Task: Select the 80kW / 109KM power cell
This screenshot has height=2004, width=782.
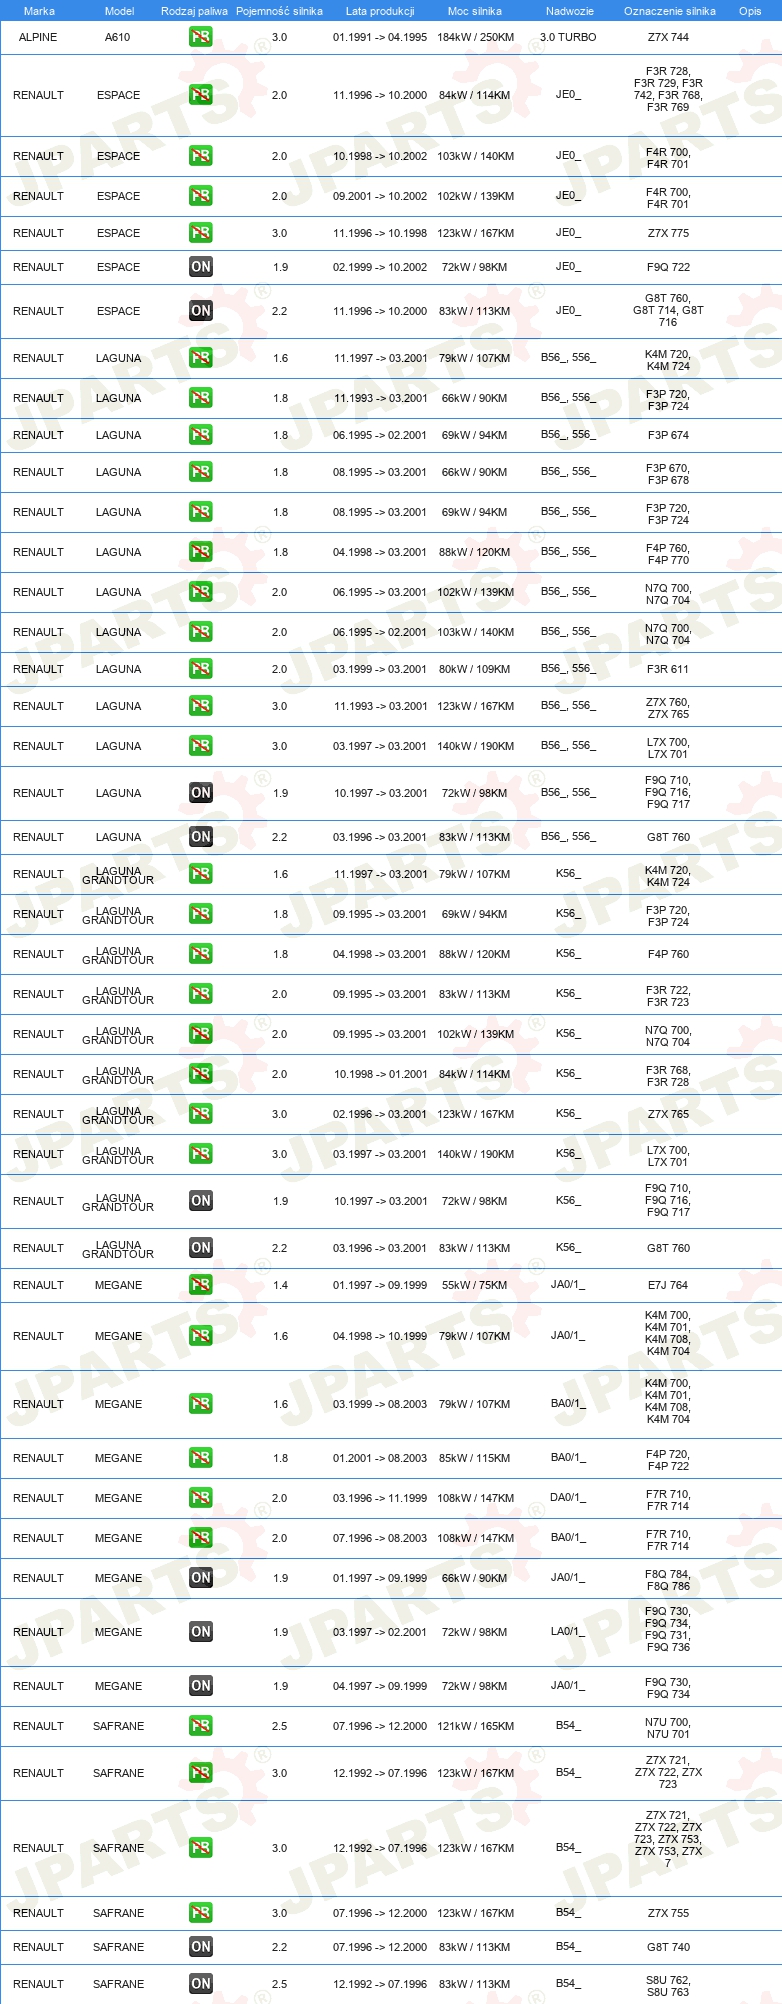Action: [x=475, y=669]
